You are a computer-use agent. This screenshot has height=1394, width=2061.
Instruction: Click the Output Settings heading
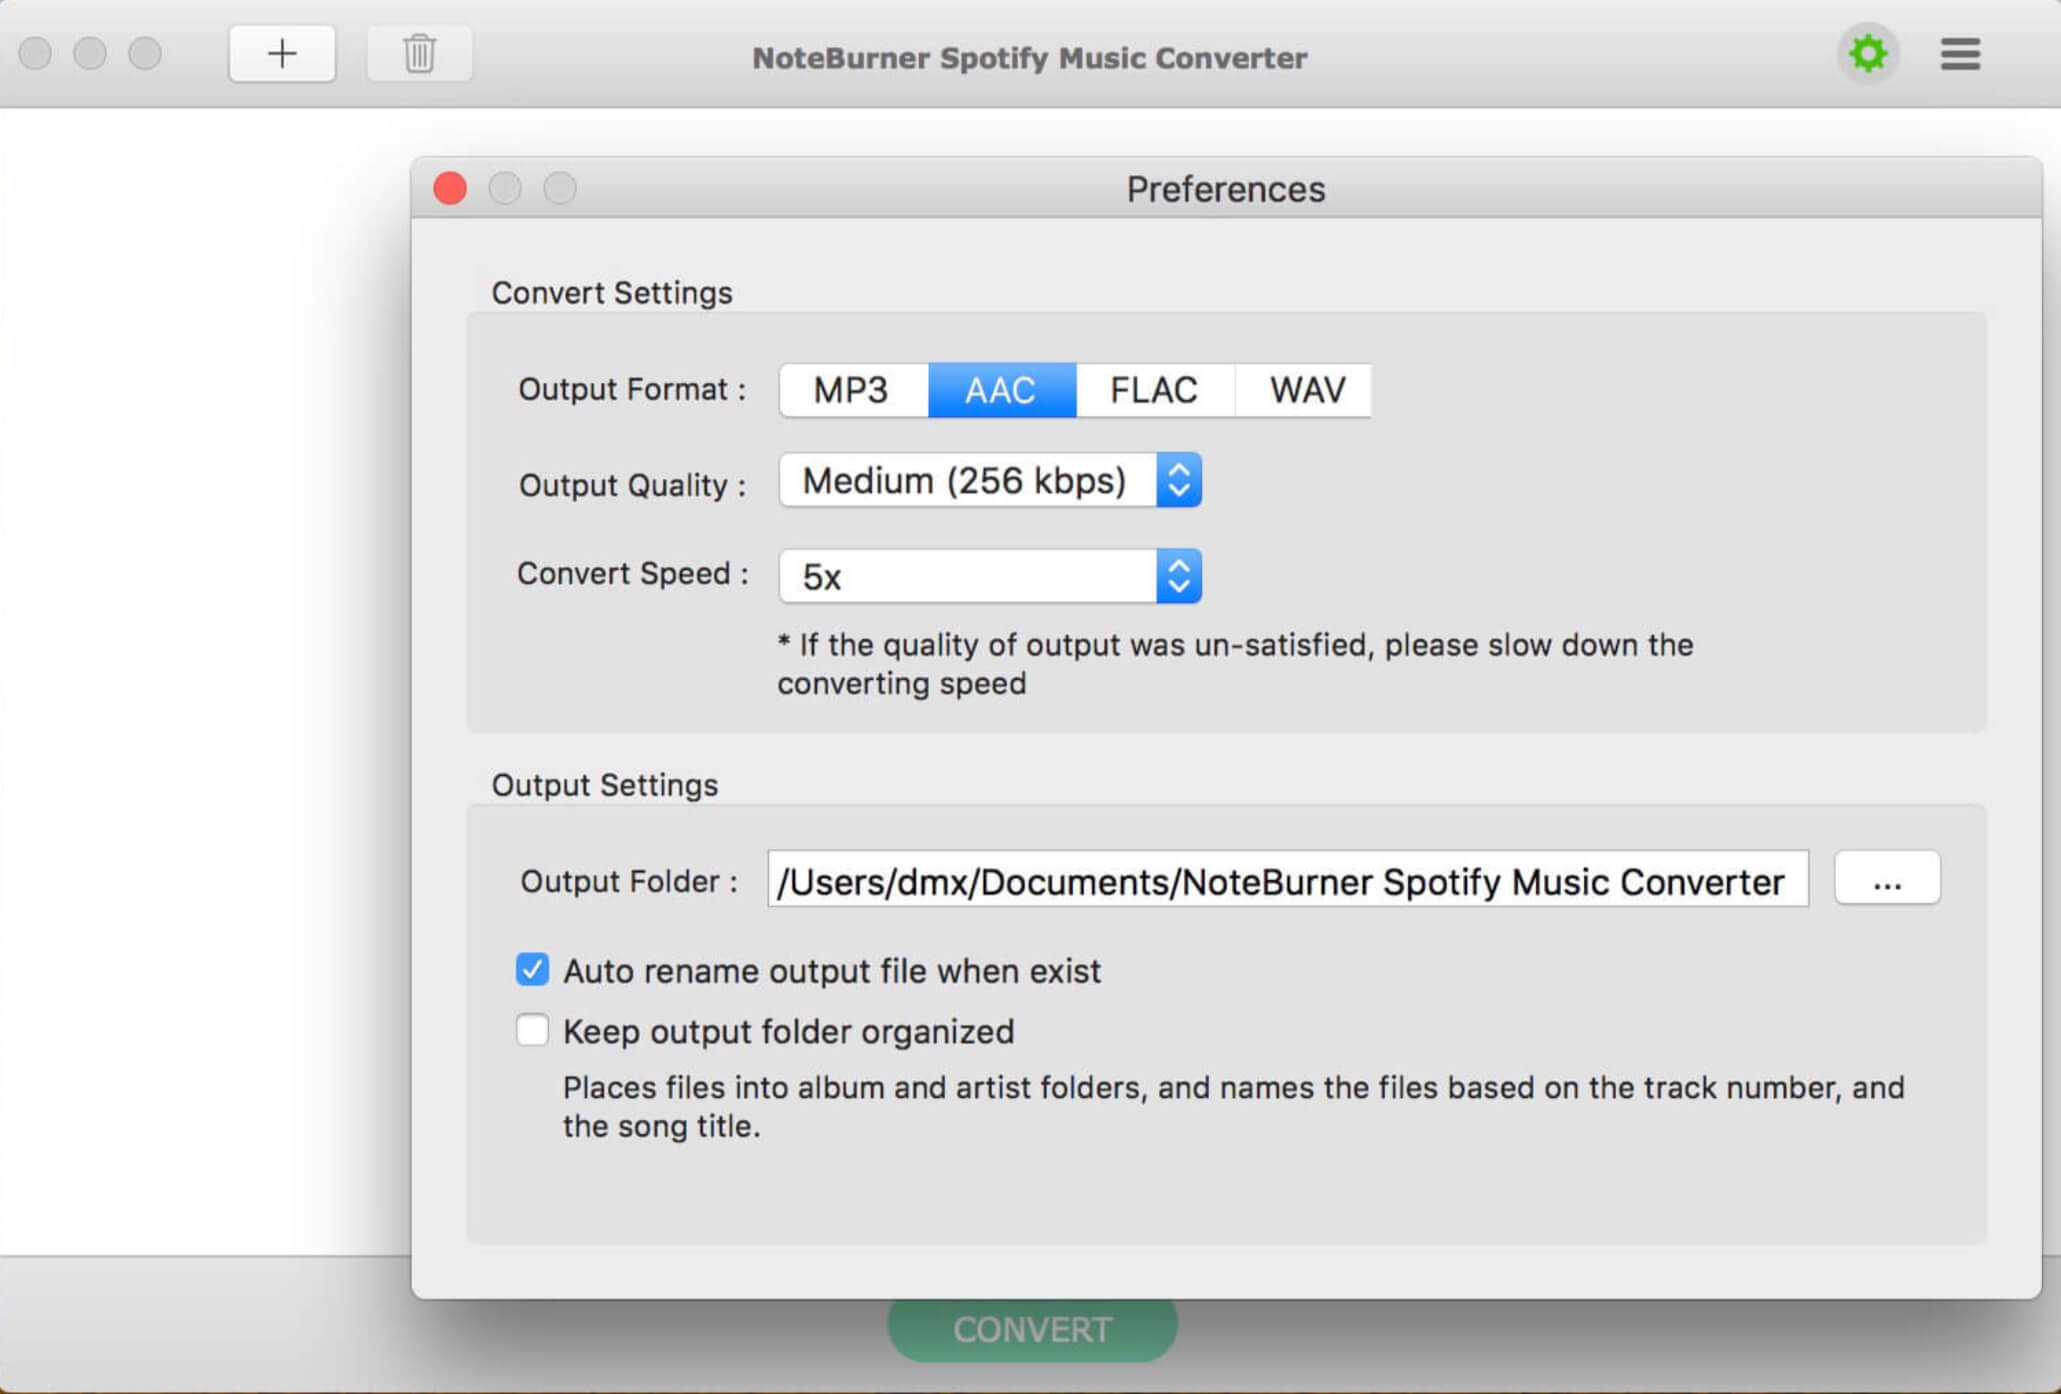[605, 785]
